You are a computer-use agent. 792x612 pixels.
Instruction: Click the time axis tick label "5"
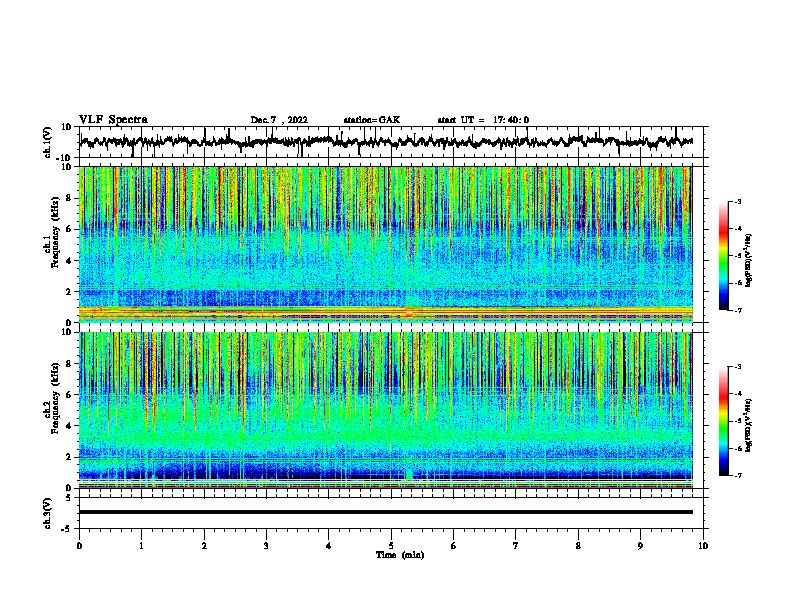(391, 546)
